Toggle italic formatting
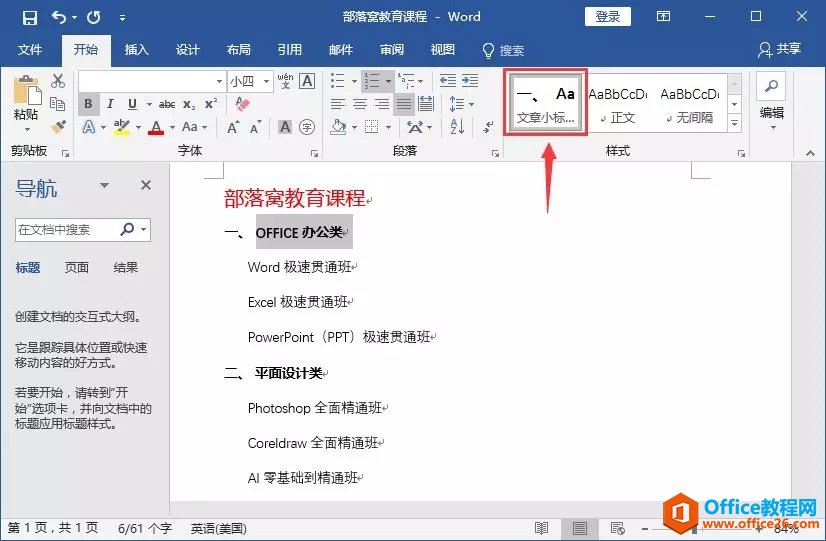Viewport: 826px width, 541px height. (x=110, y=104)
